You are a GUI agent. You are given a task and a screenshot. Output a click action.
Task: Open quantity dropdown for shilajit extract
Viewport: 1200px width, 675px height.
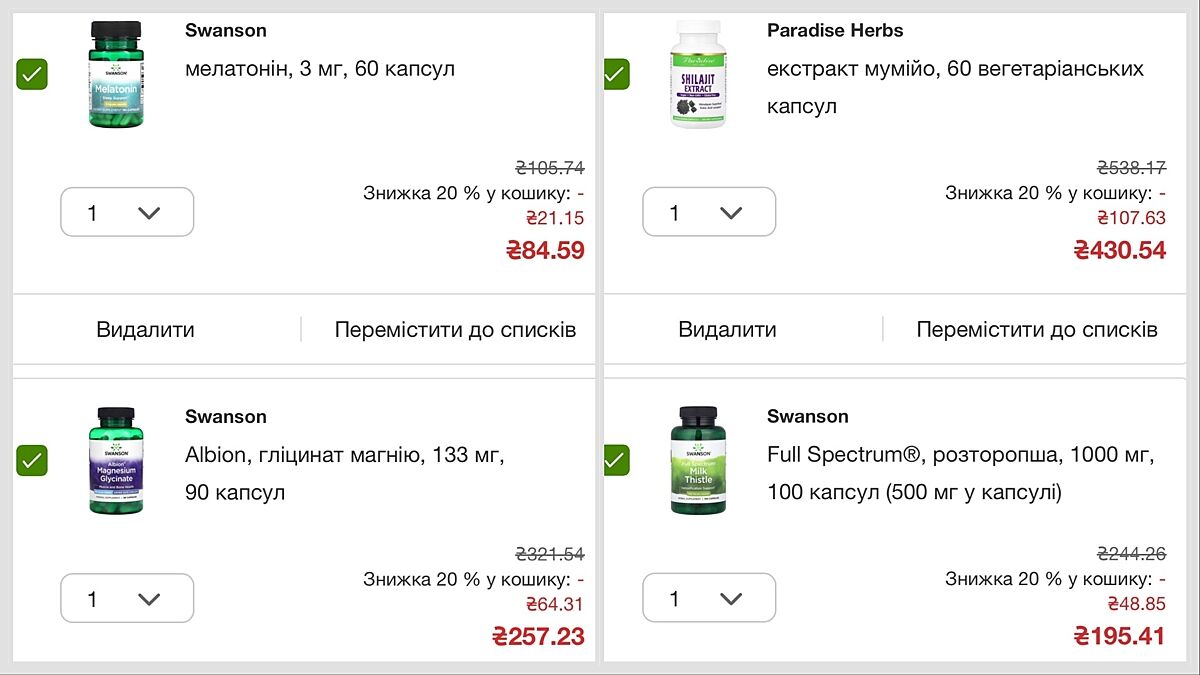[x=709, y=212]
